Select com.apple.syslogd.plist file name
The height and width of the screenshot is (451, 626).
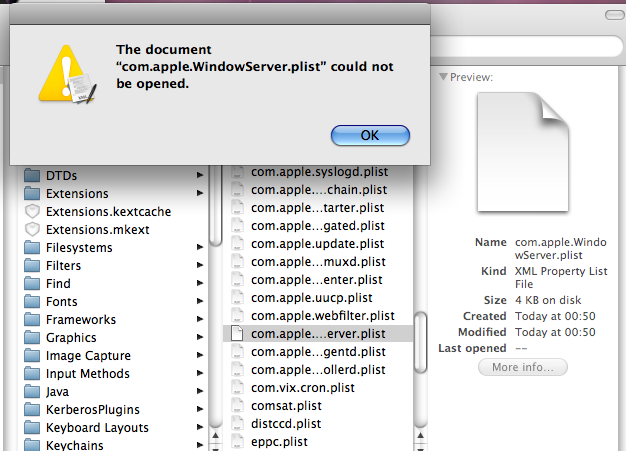[x=319, y=172]
